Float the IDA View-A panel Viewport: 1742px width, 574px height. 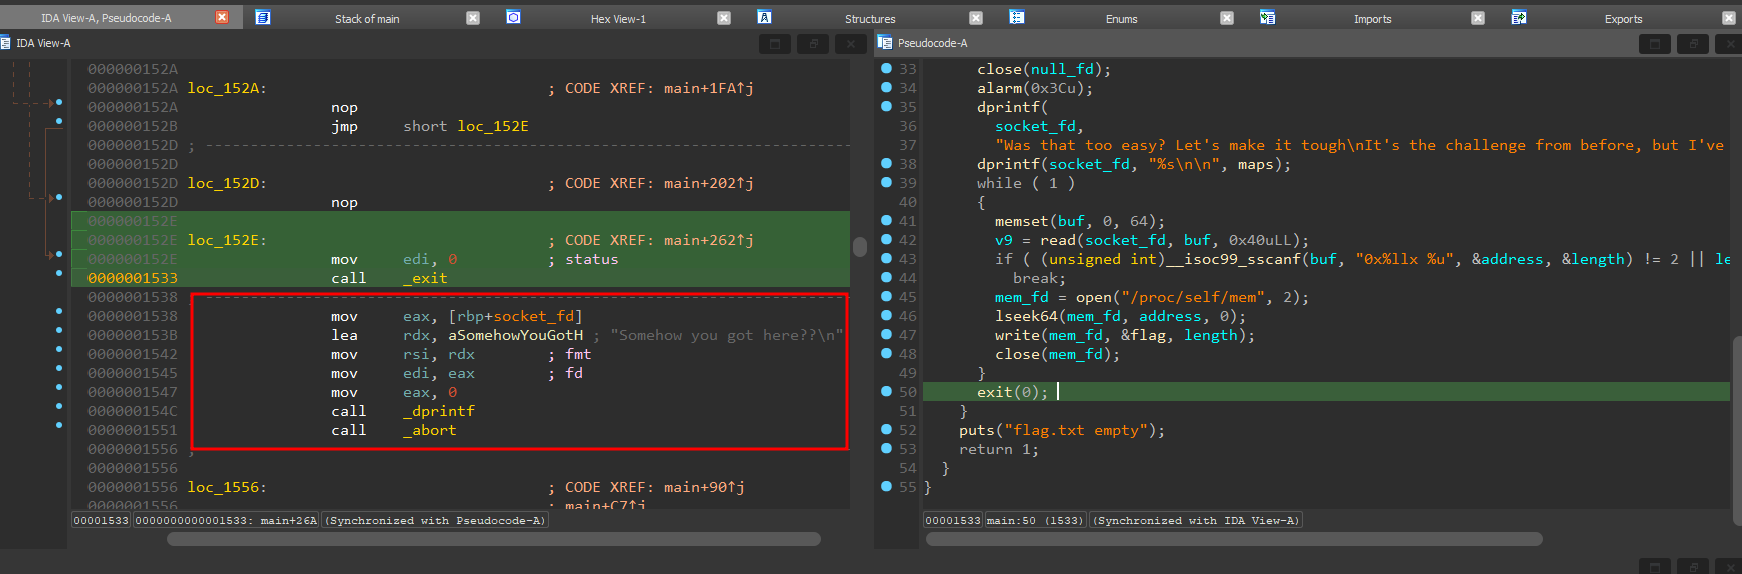(812, 44)
